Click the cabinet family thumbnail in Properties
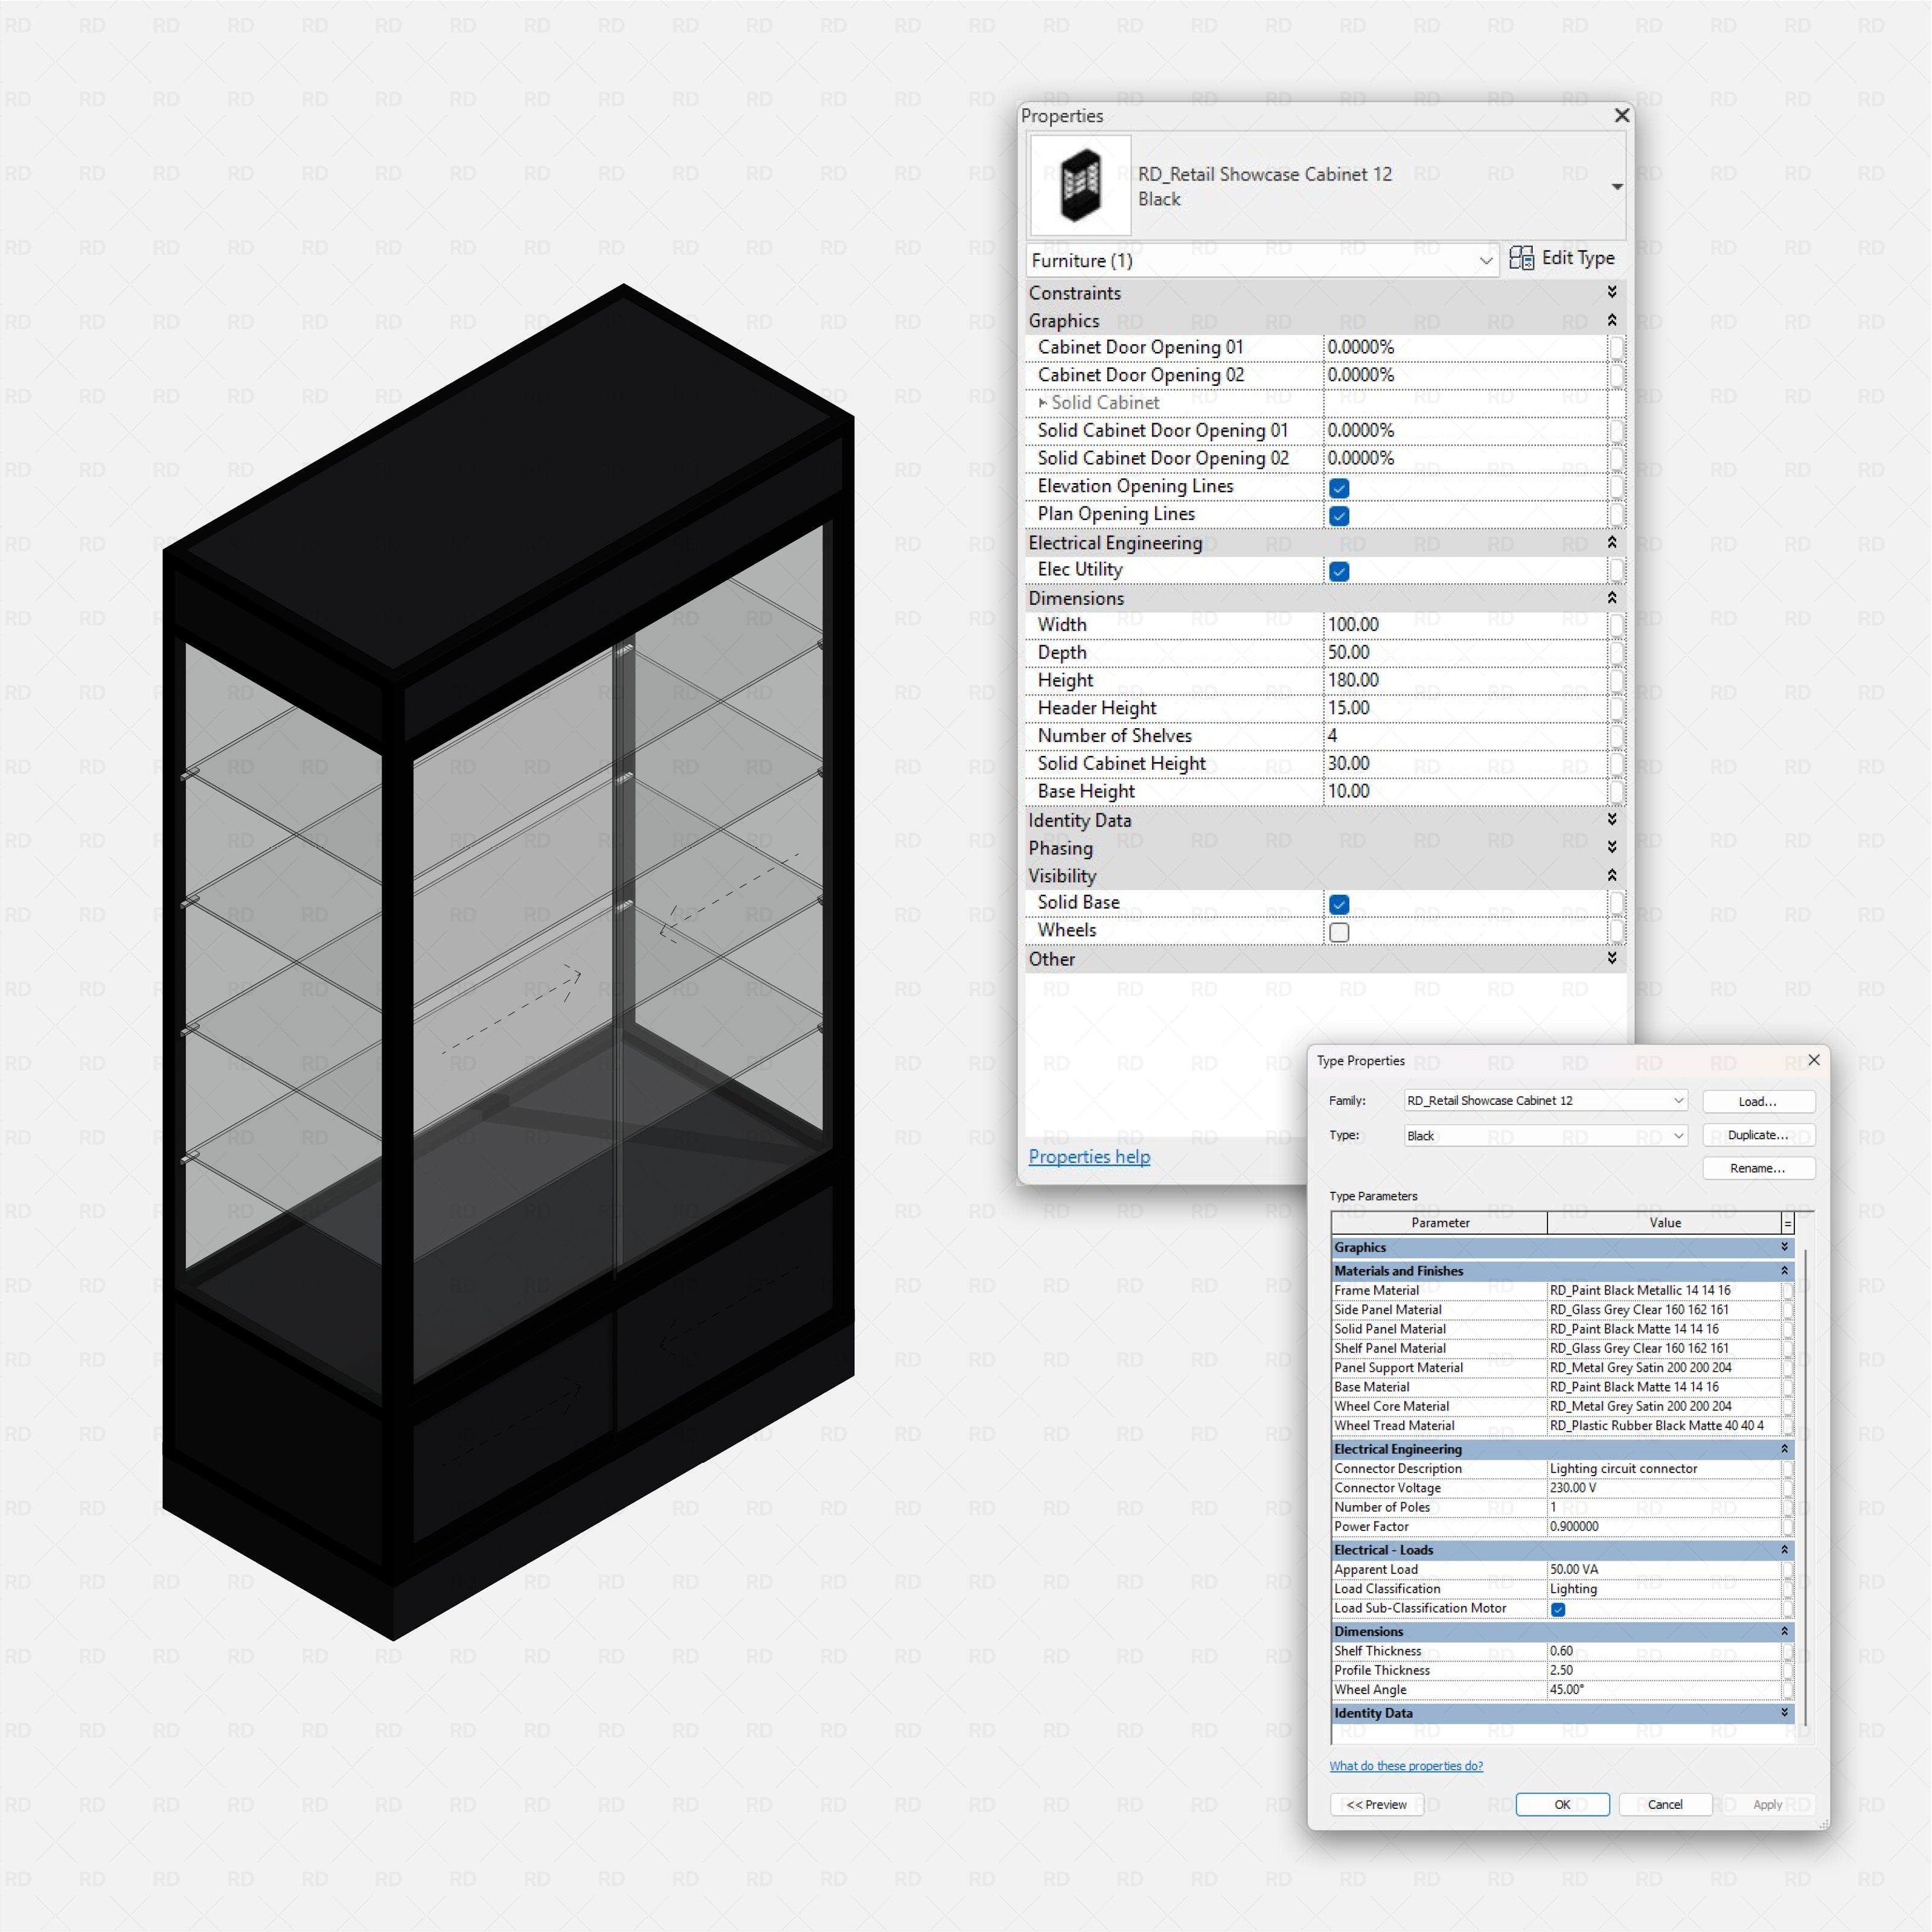 point(1080,185)
